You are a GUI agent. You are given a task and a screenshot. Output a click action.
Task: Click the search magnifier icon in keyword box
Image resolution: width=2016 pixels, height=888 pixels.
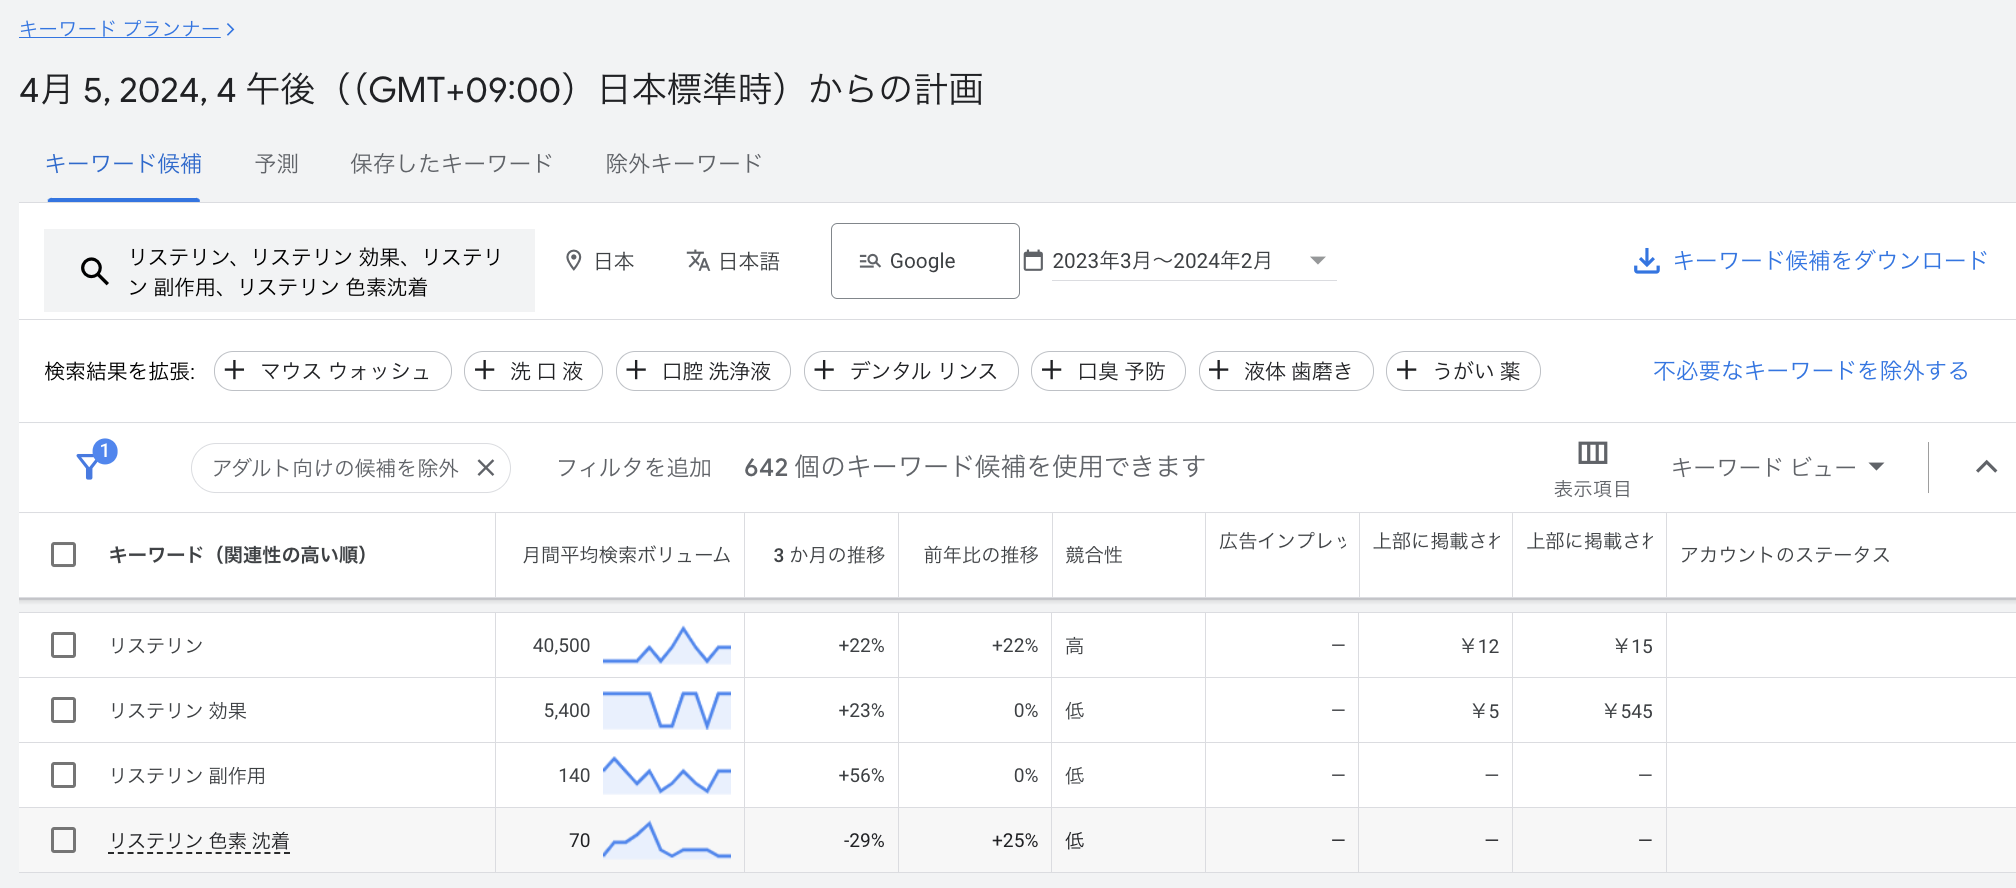95,270
